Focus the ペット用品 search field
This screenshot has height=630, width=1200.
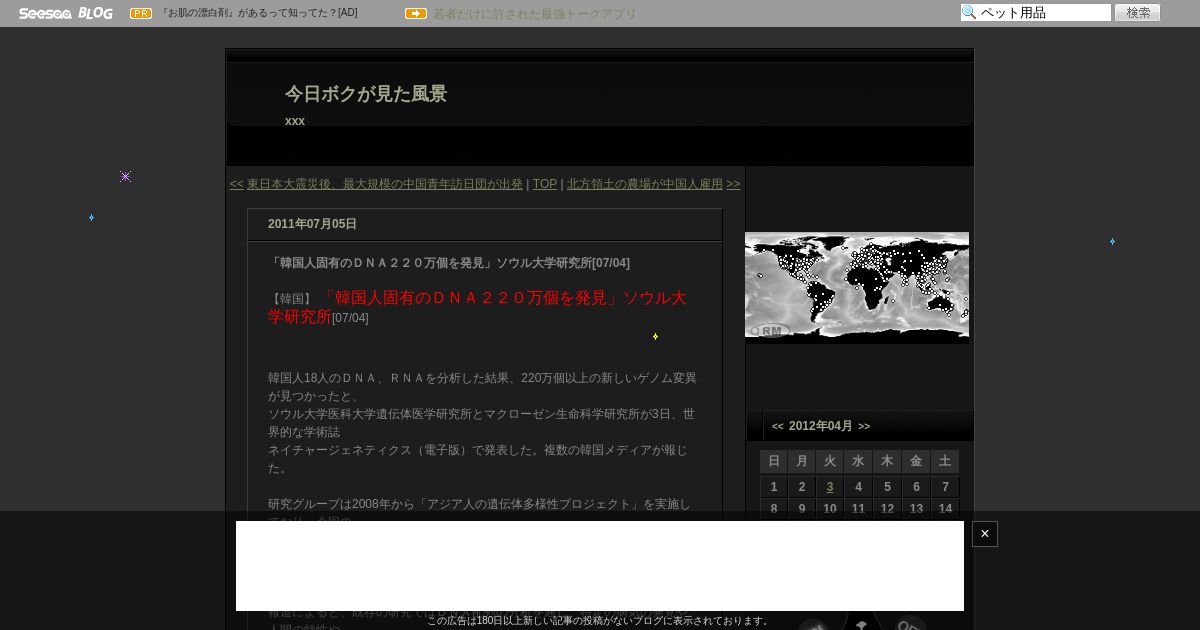tap(1036, 13)
